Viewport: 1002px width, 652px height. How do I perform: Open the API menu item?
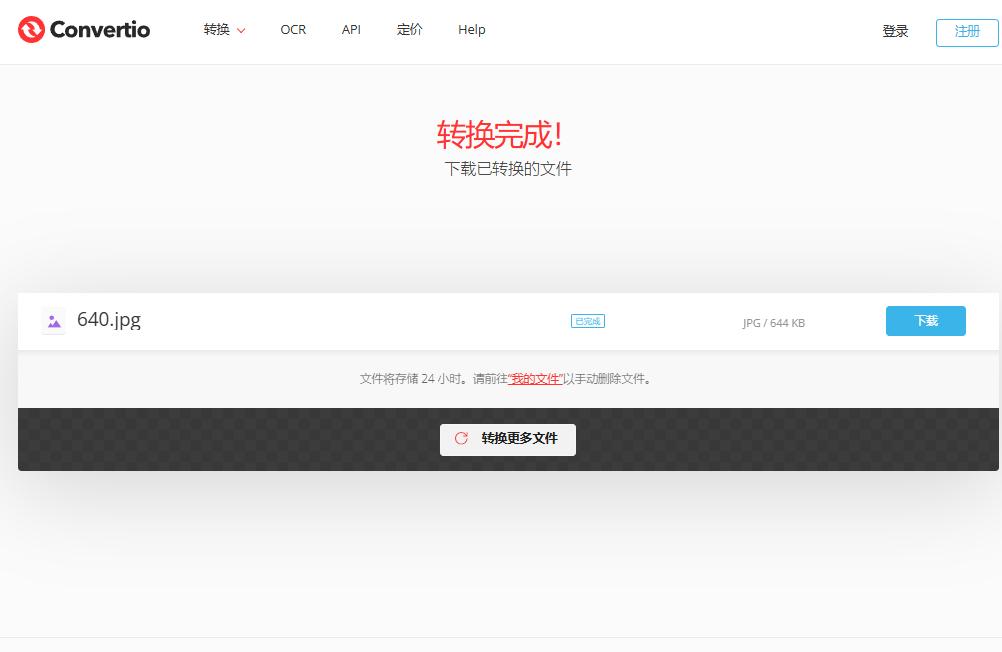coord(351,30)
